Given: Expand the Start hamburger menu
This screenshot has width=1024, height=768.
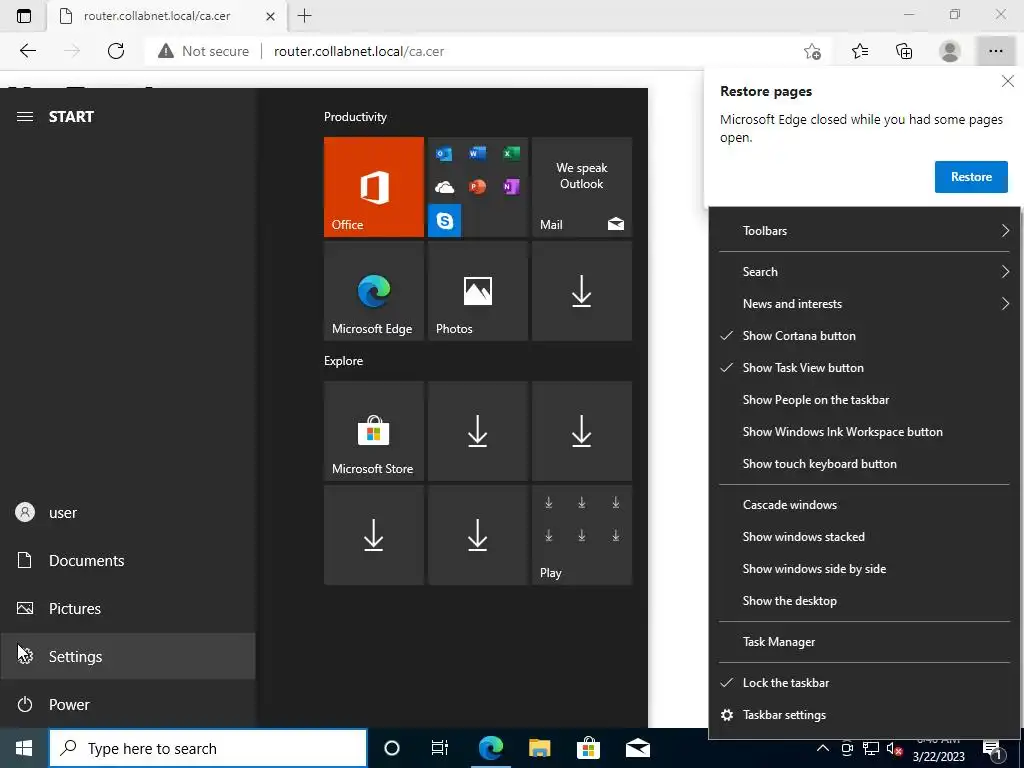Looking at the screenshot, I should pos(25,117).
